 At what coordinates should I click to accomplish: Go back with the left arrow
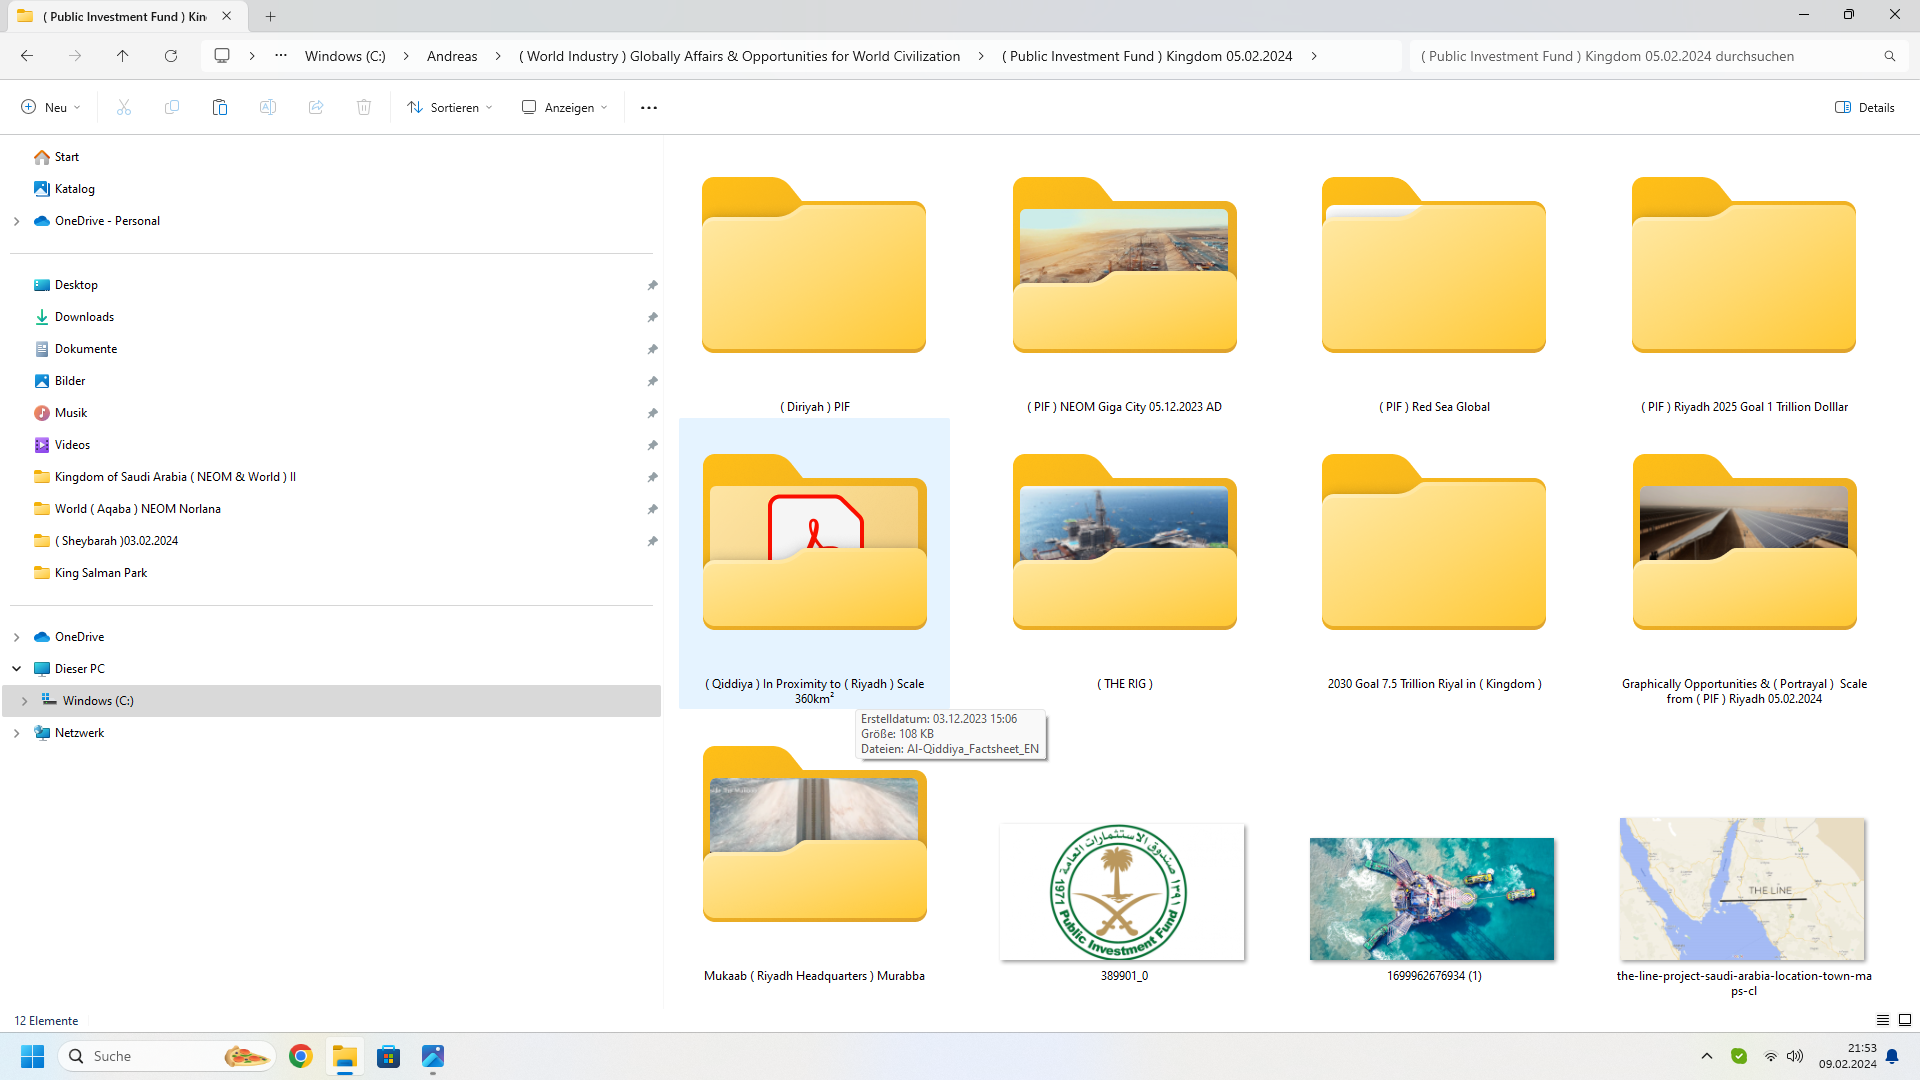[27, 56]
